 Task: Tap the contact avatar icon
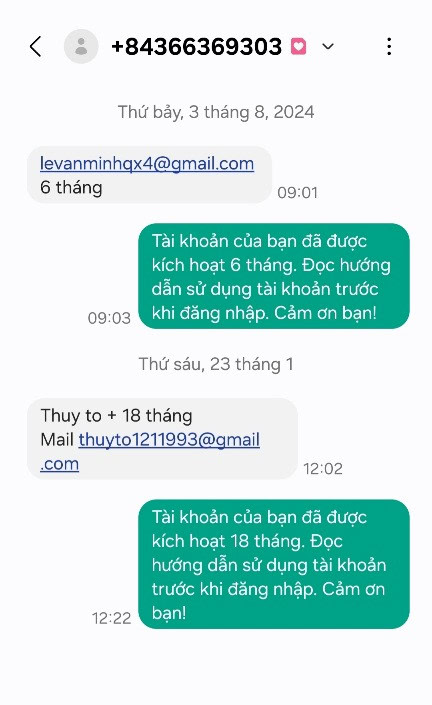[81, 46]
